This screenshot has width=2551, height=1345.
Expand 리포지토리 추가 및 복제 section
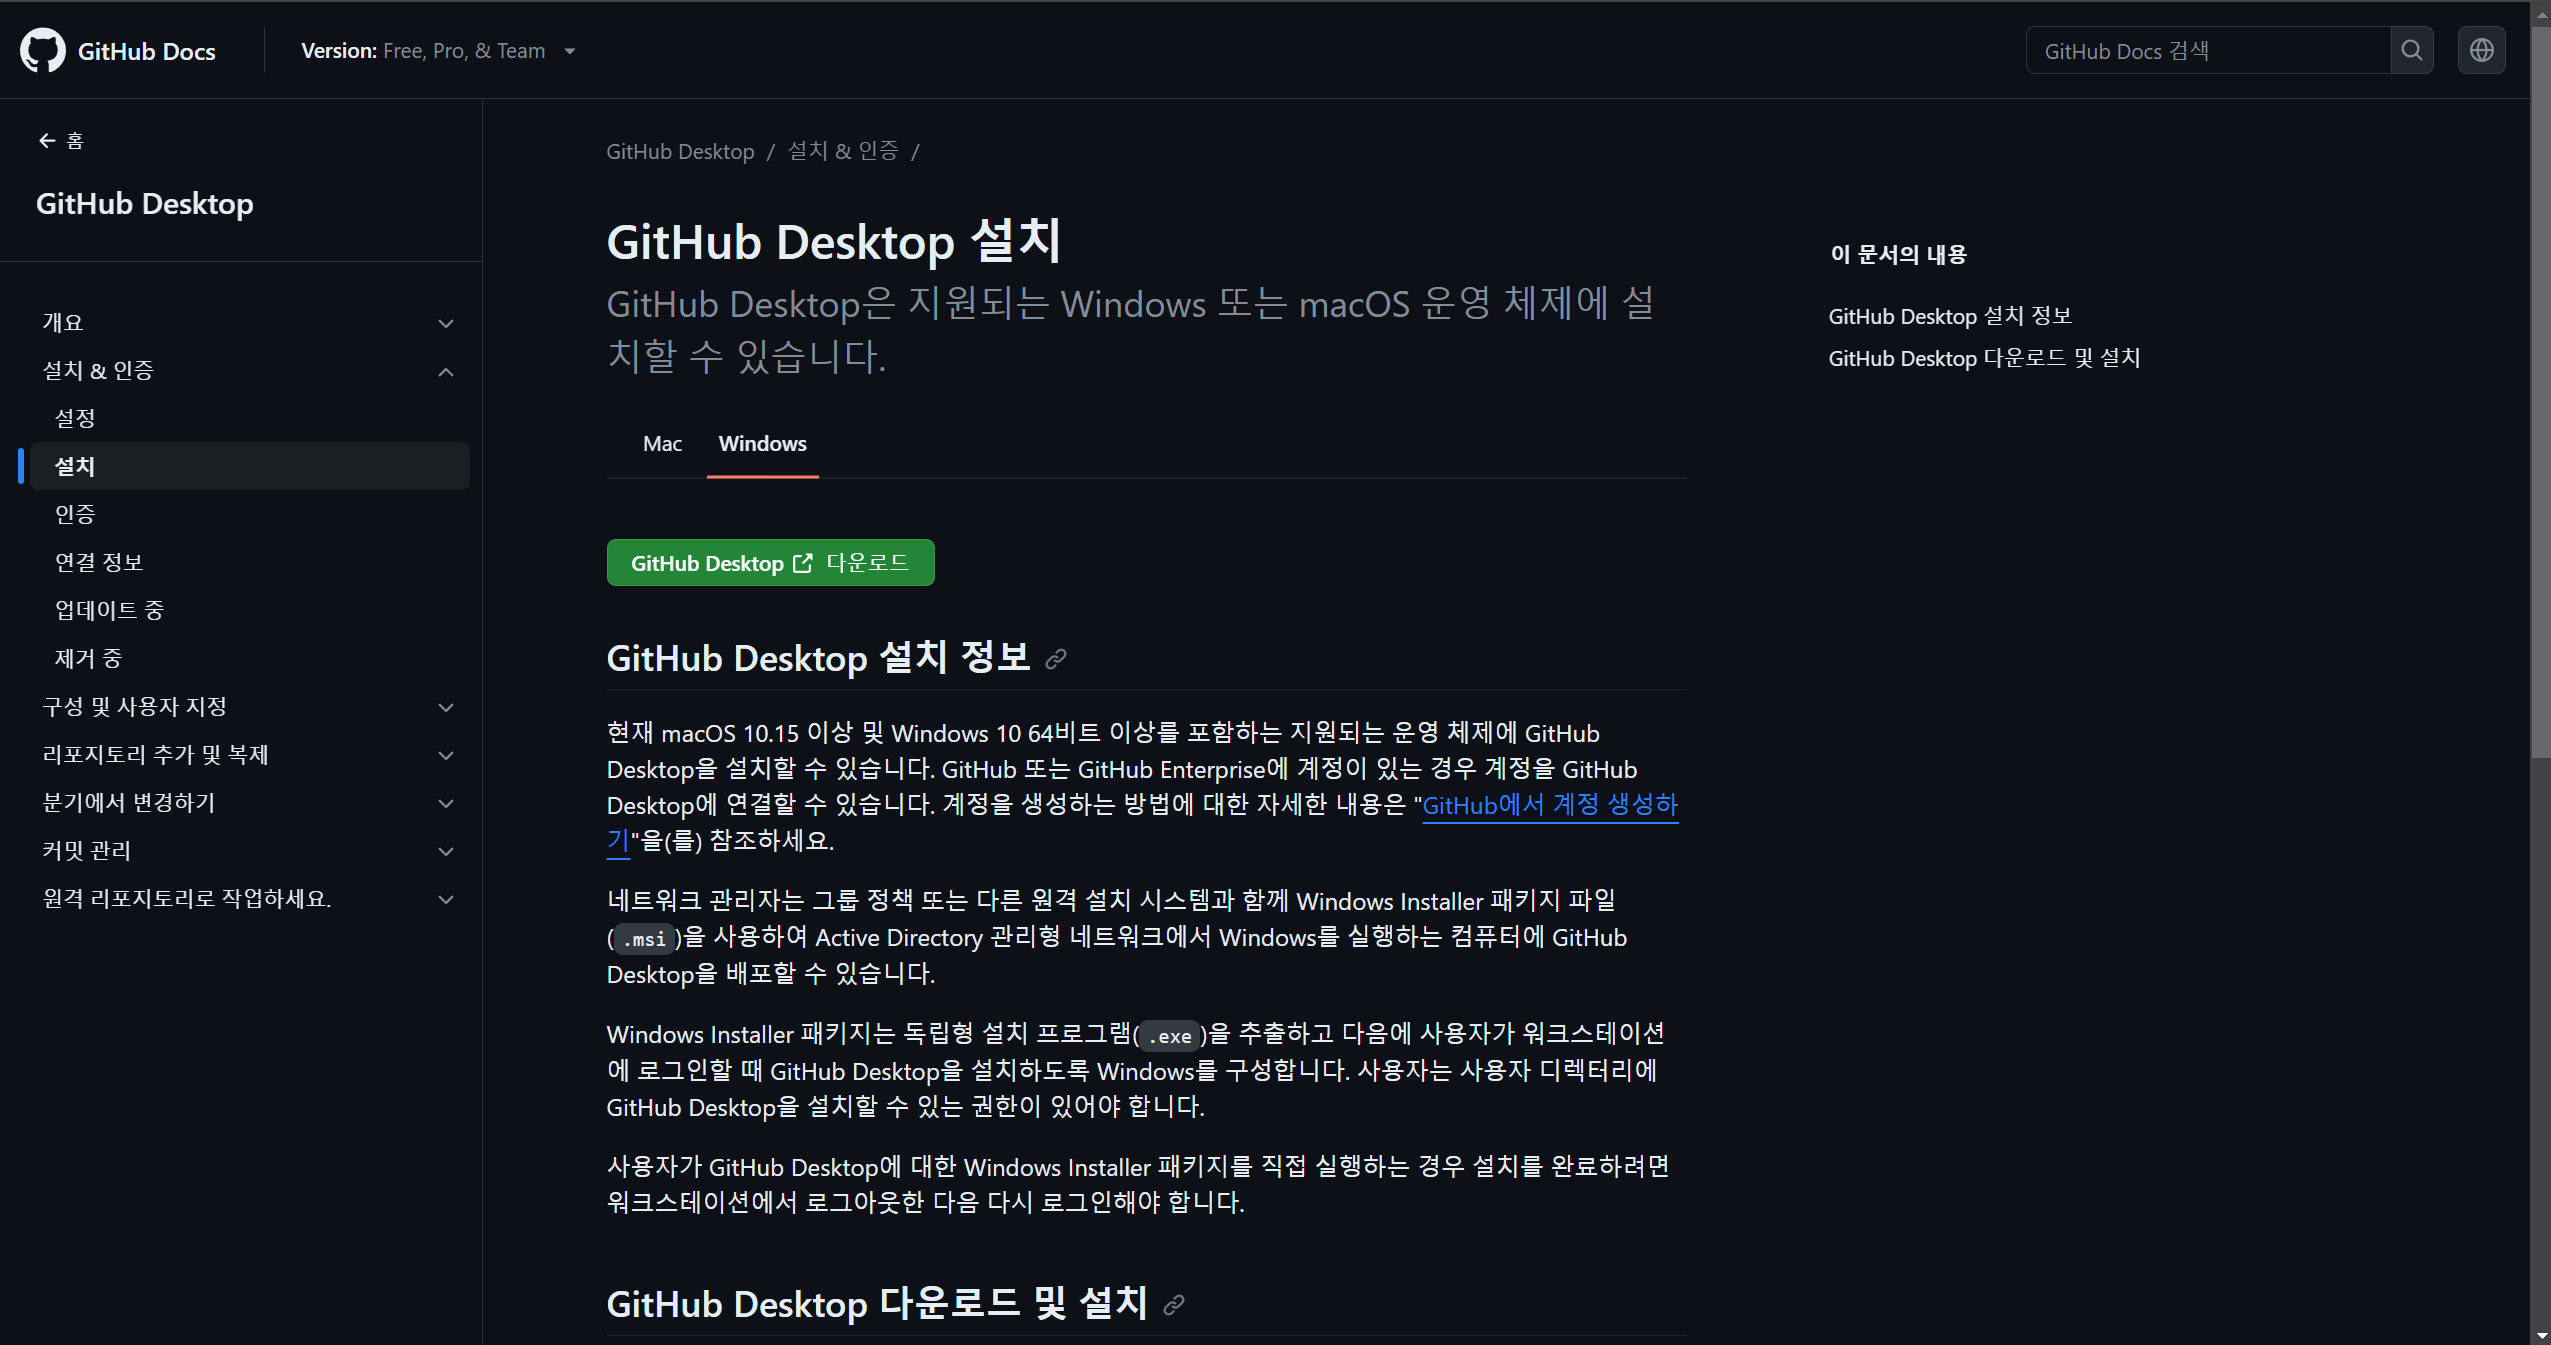[248, 755]
